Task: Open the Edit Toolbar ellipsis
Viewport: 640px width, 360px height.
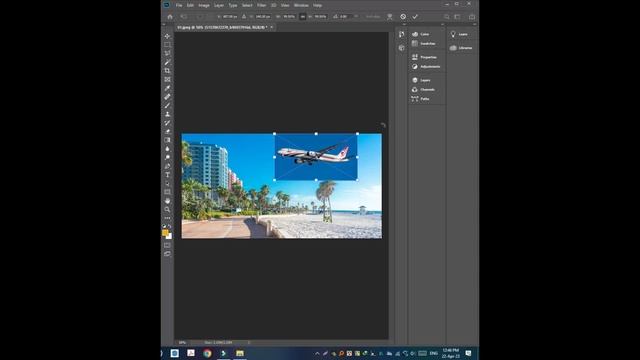Action: 167,218
